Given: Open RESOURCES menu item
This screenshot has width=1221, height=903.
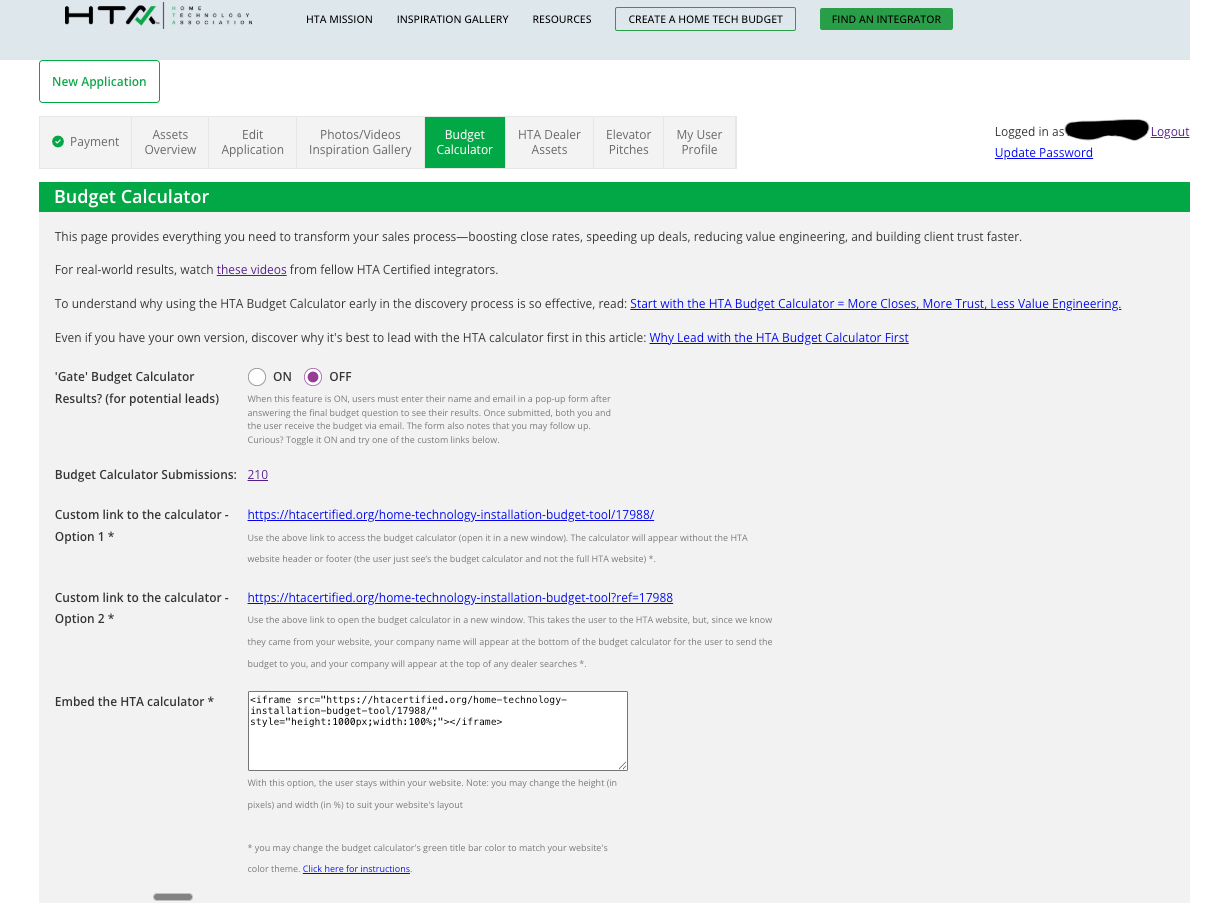Looking at the screenshot, I should [562, 19].
